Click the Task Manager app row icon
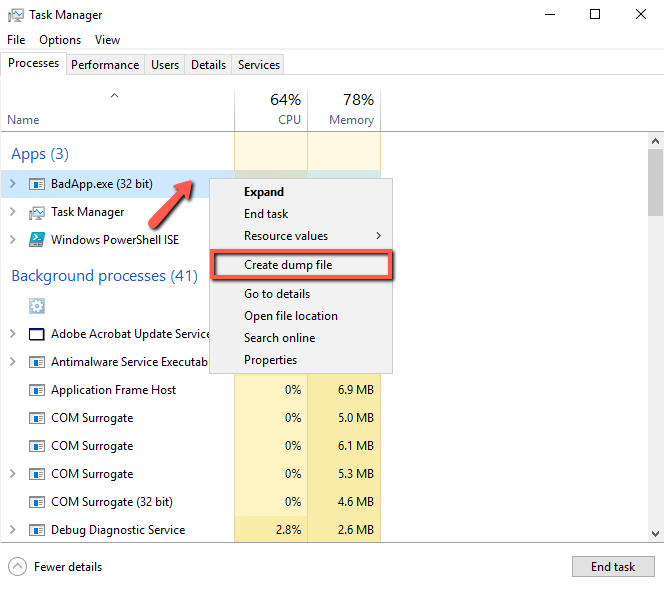The height and width of the screenshot is (591, 664). pyautogui.click(x=37, y=213)
